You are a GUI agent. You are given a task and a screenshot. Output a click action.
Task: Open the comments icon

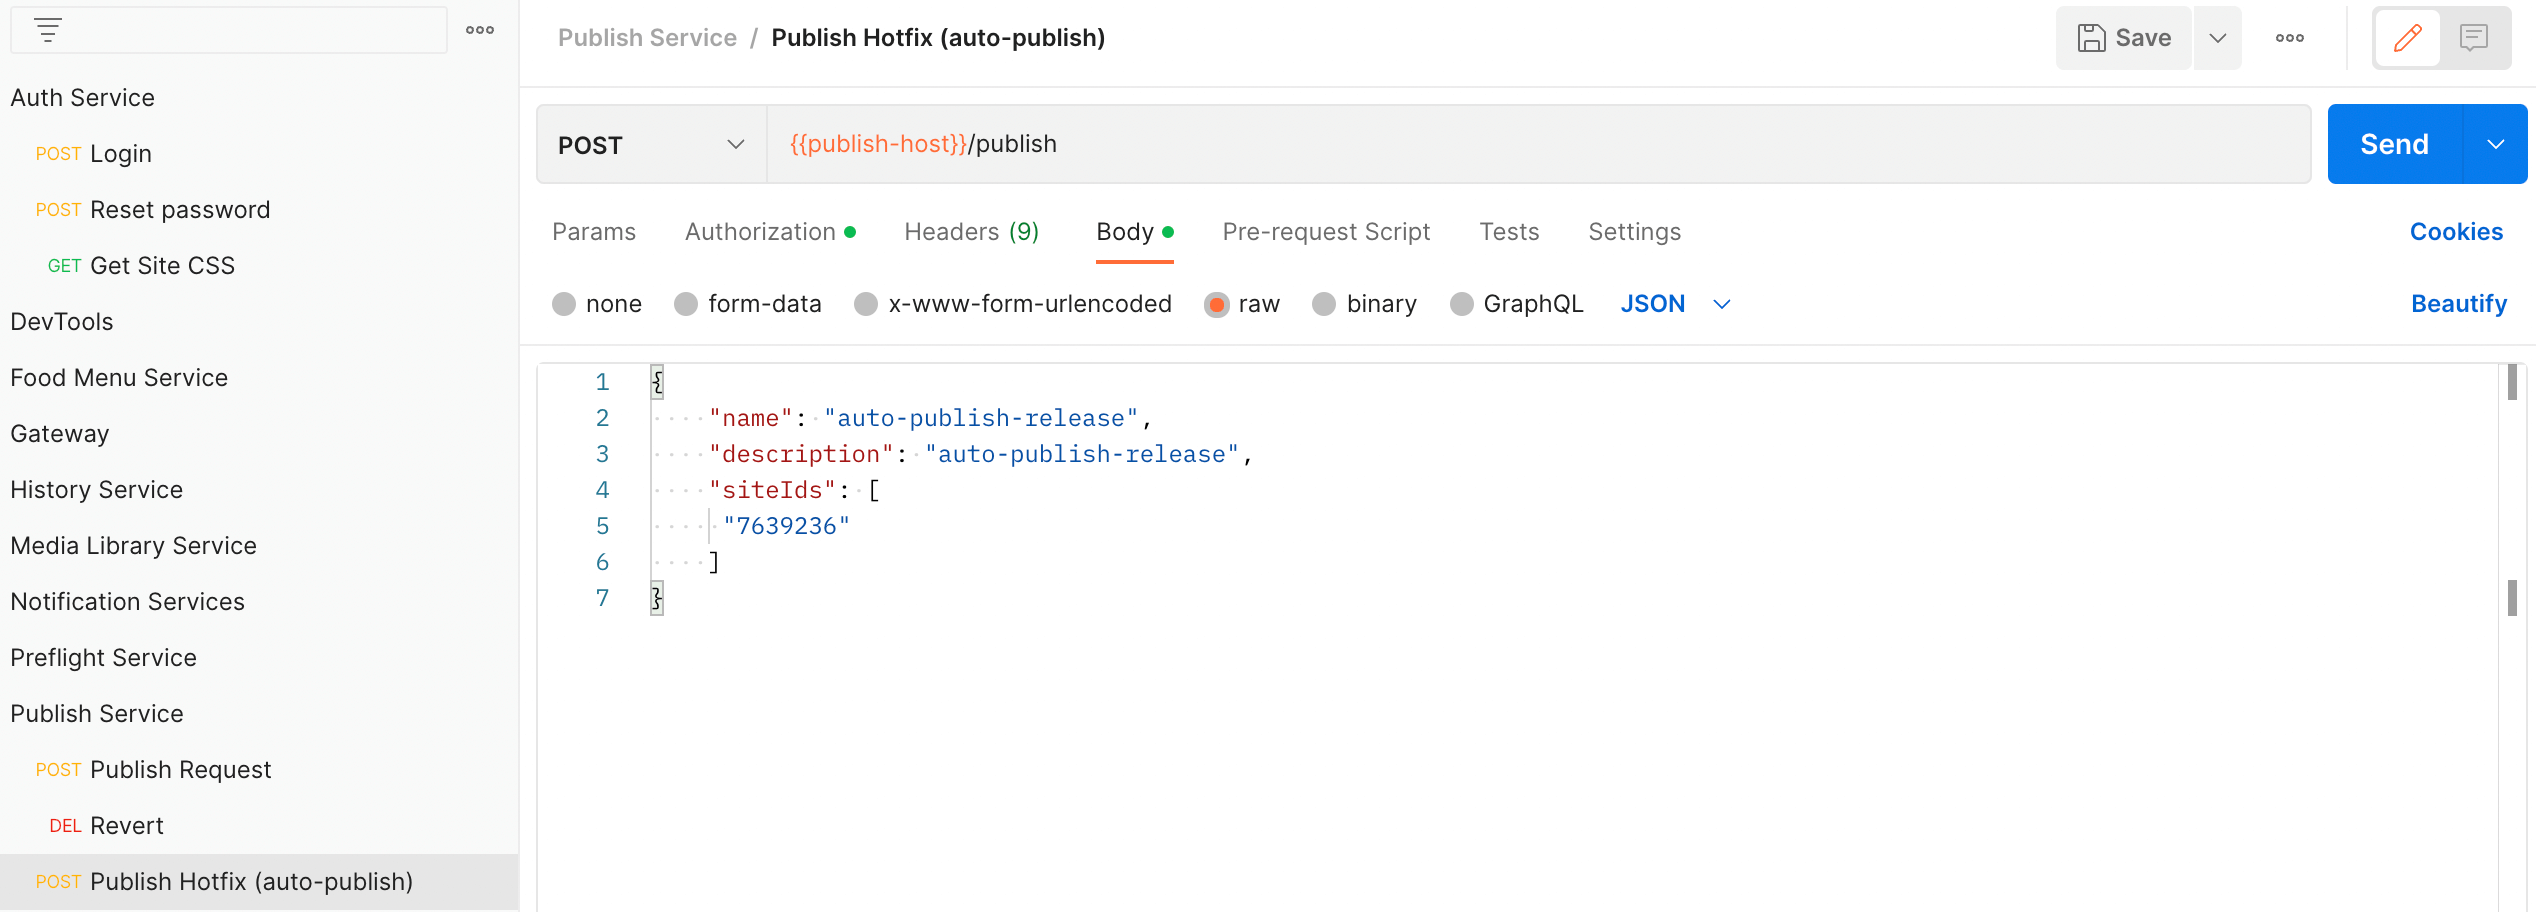pos(2473,37)
